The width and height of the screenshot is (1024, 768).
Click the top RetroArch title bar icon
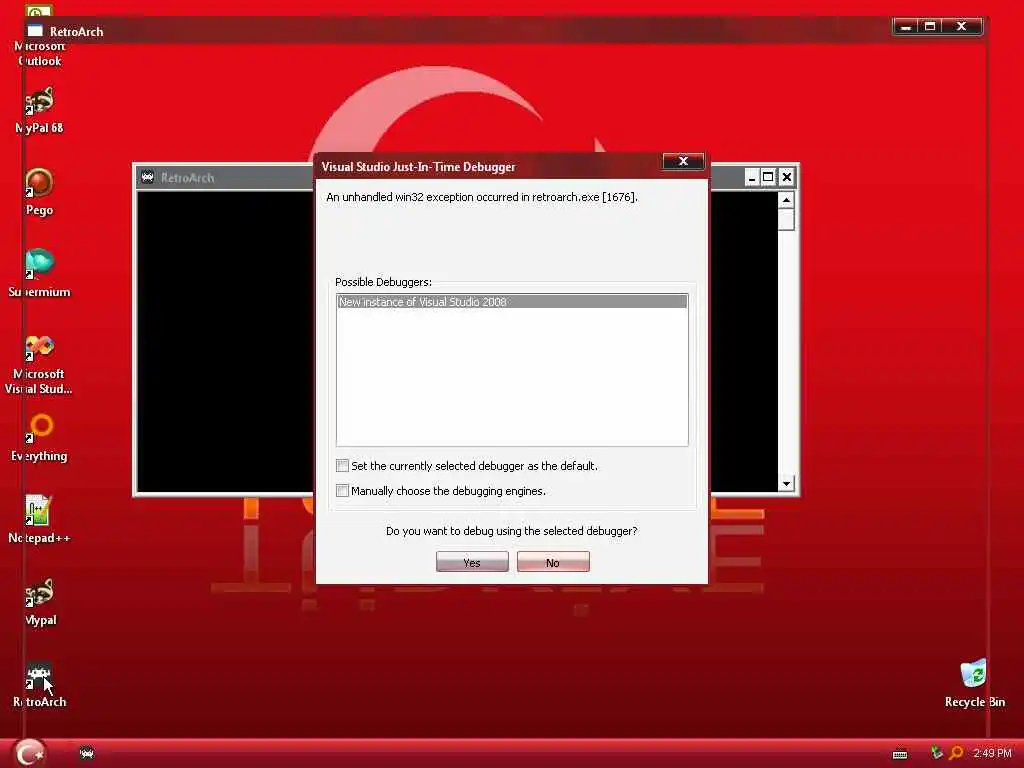tap(35, 31)
